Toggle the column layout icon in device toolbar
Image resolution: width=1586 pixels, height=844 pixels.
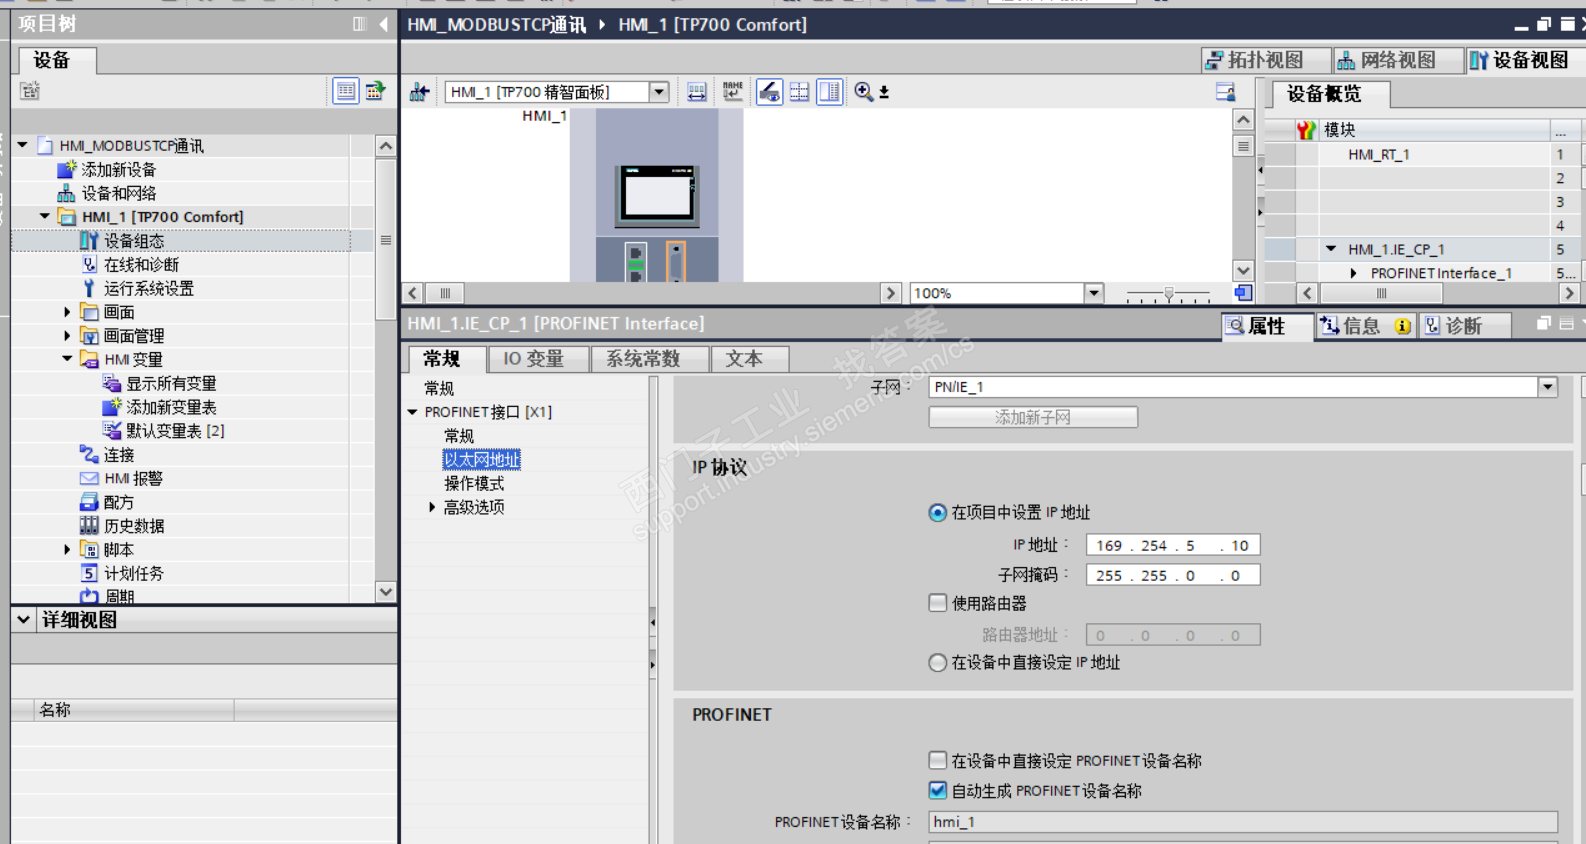(x=830, y=93)
